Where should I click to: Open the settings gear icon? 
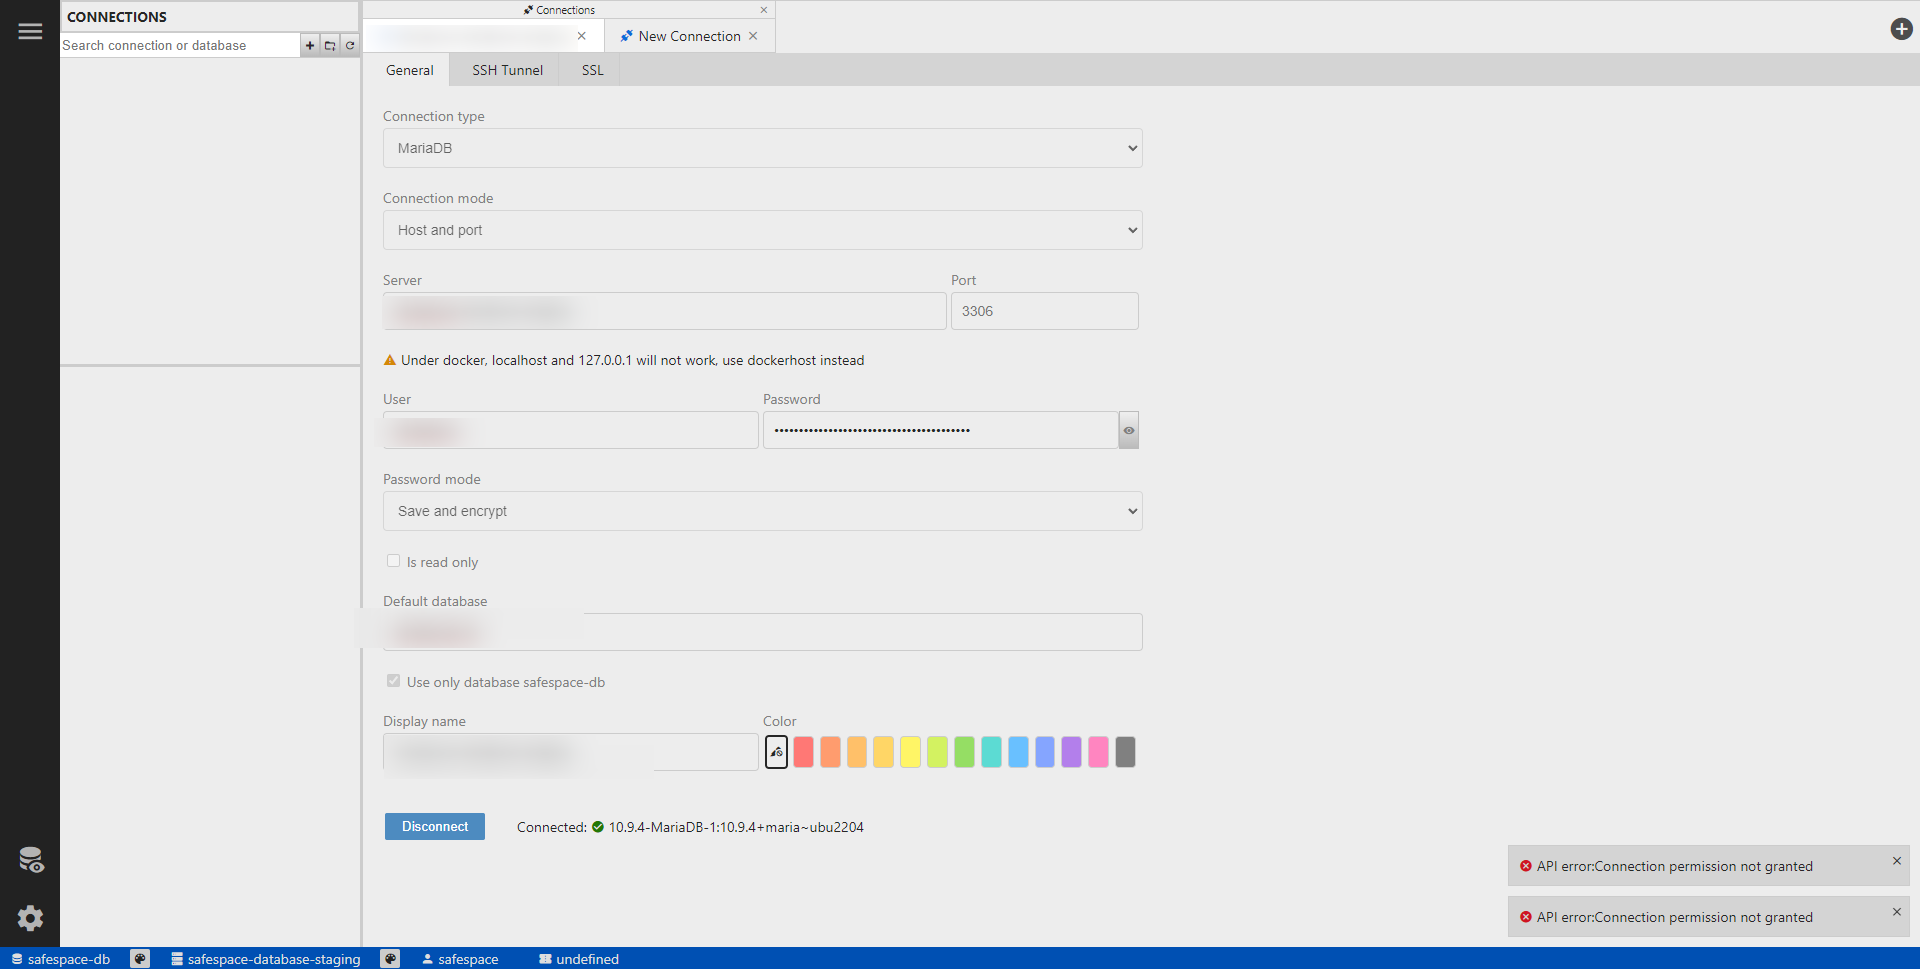click(x=30, y=918)
